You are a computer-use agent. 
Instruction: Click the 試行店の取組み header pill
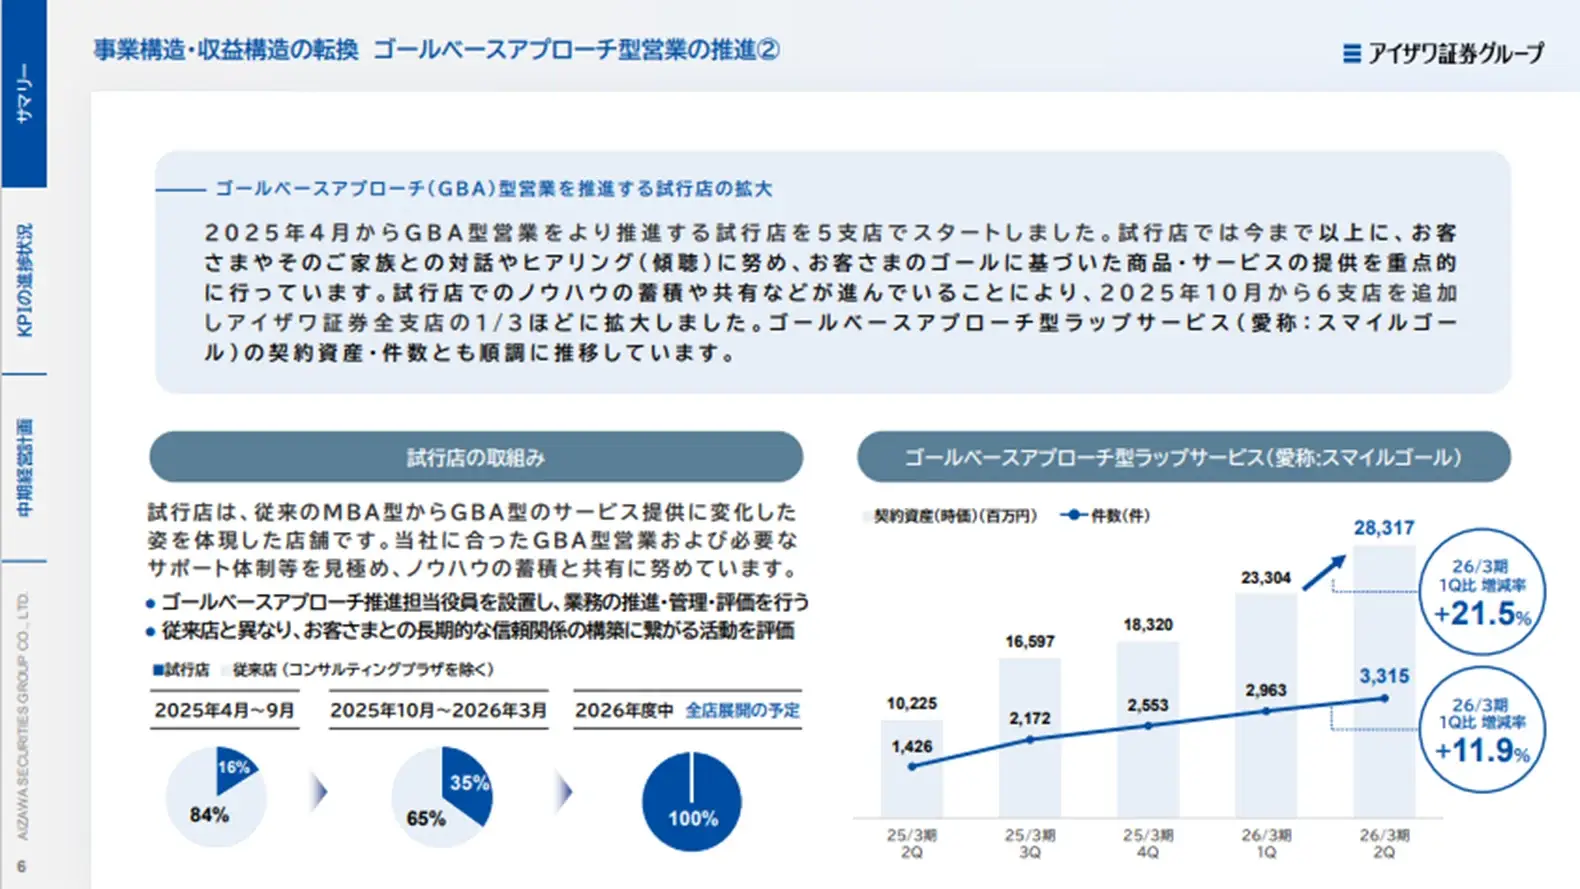tap(476, 458)
